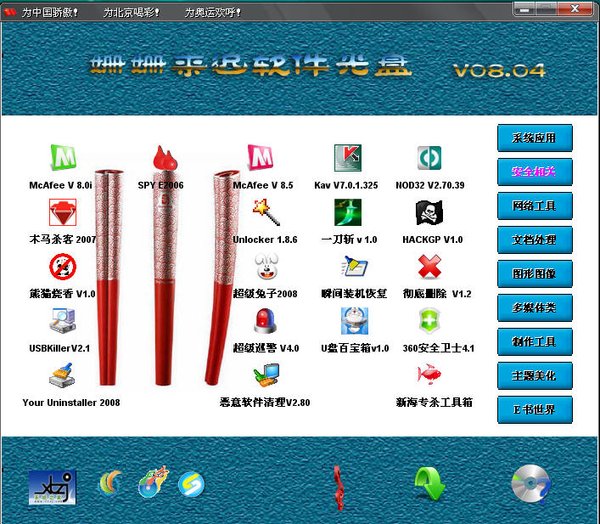Click the 恶意软件清理V2.80 text label
The image size is (600, 524).
(265, 403)
